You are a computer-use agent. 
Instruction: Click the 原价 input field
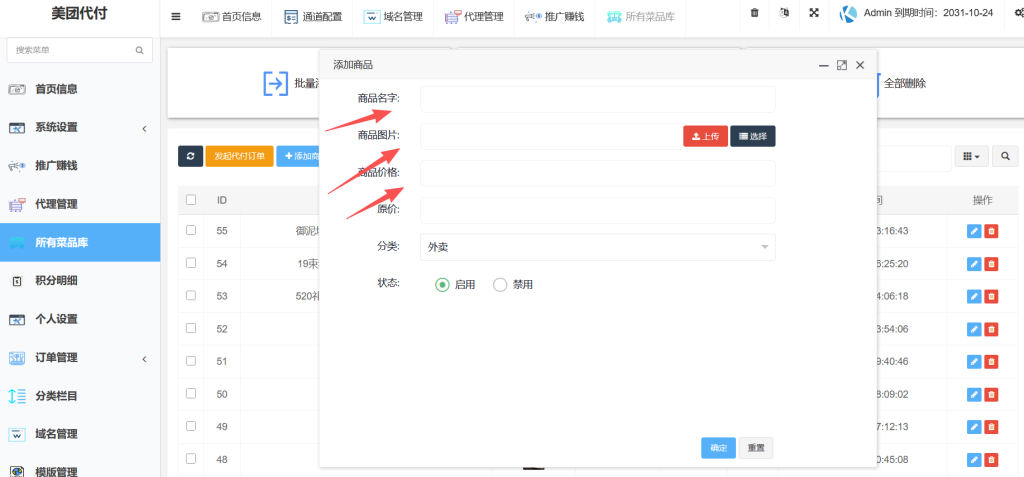tap(598, 210)
